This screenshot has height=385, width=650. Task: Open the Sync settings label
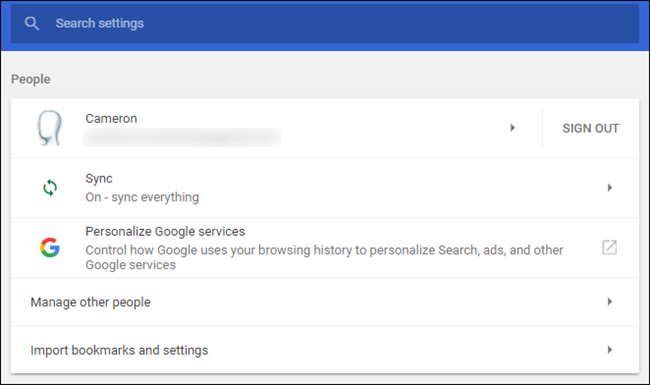[99, 179]
